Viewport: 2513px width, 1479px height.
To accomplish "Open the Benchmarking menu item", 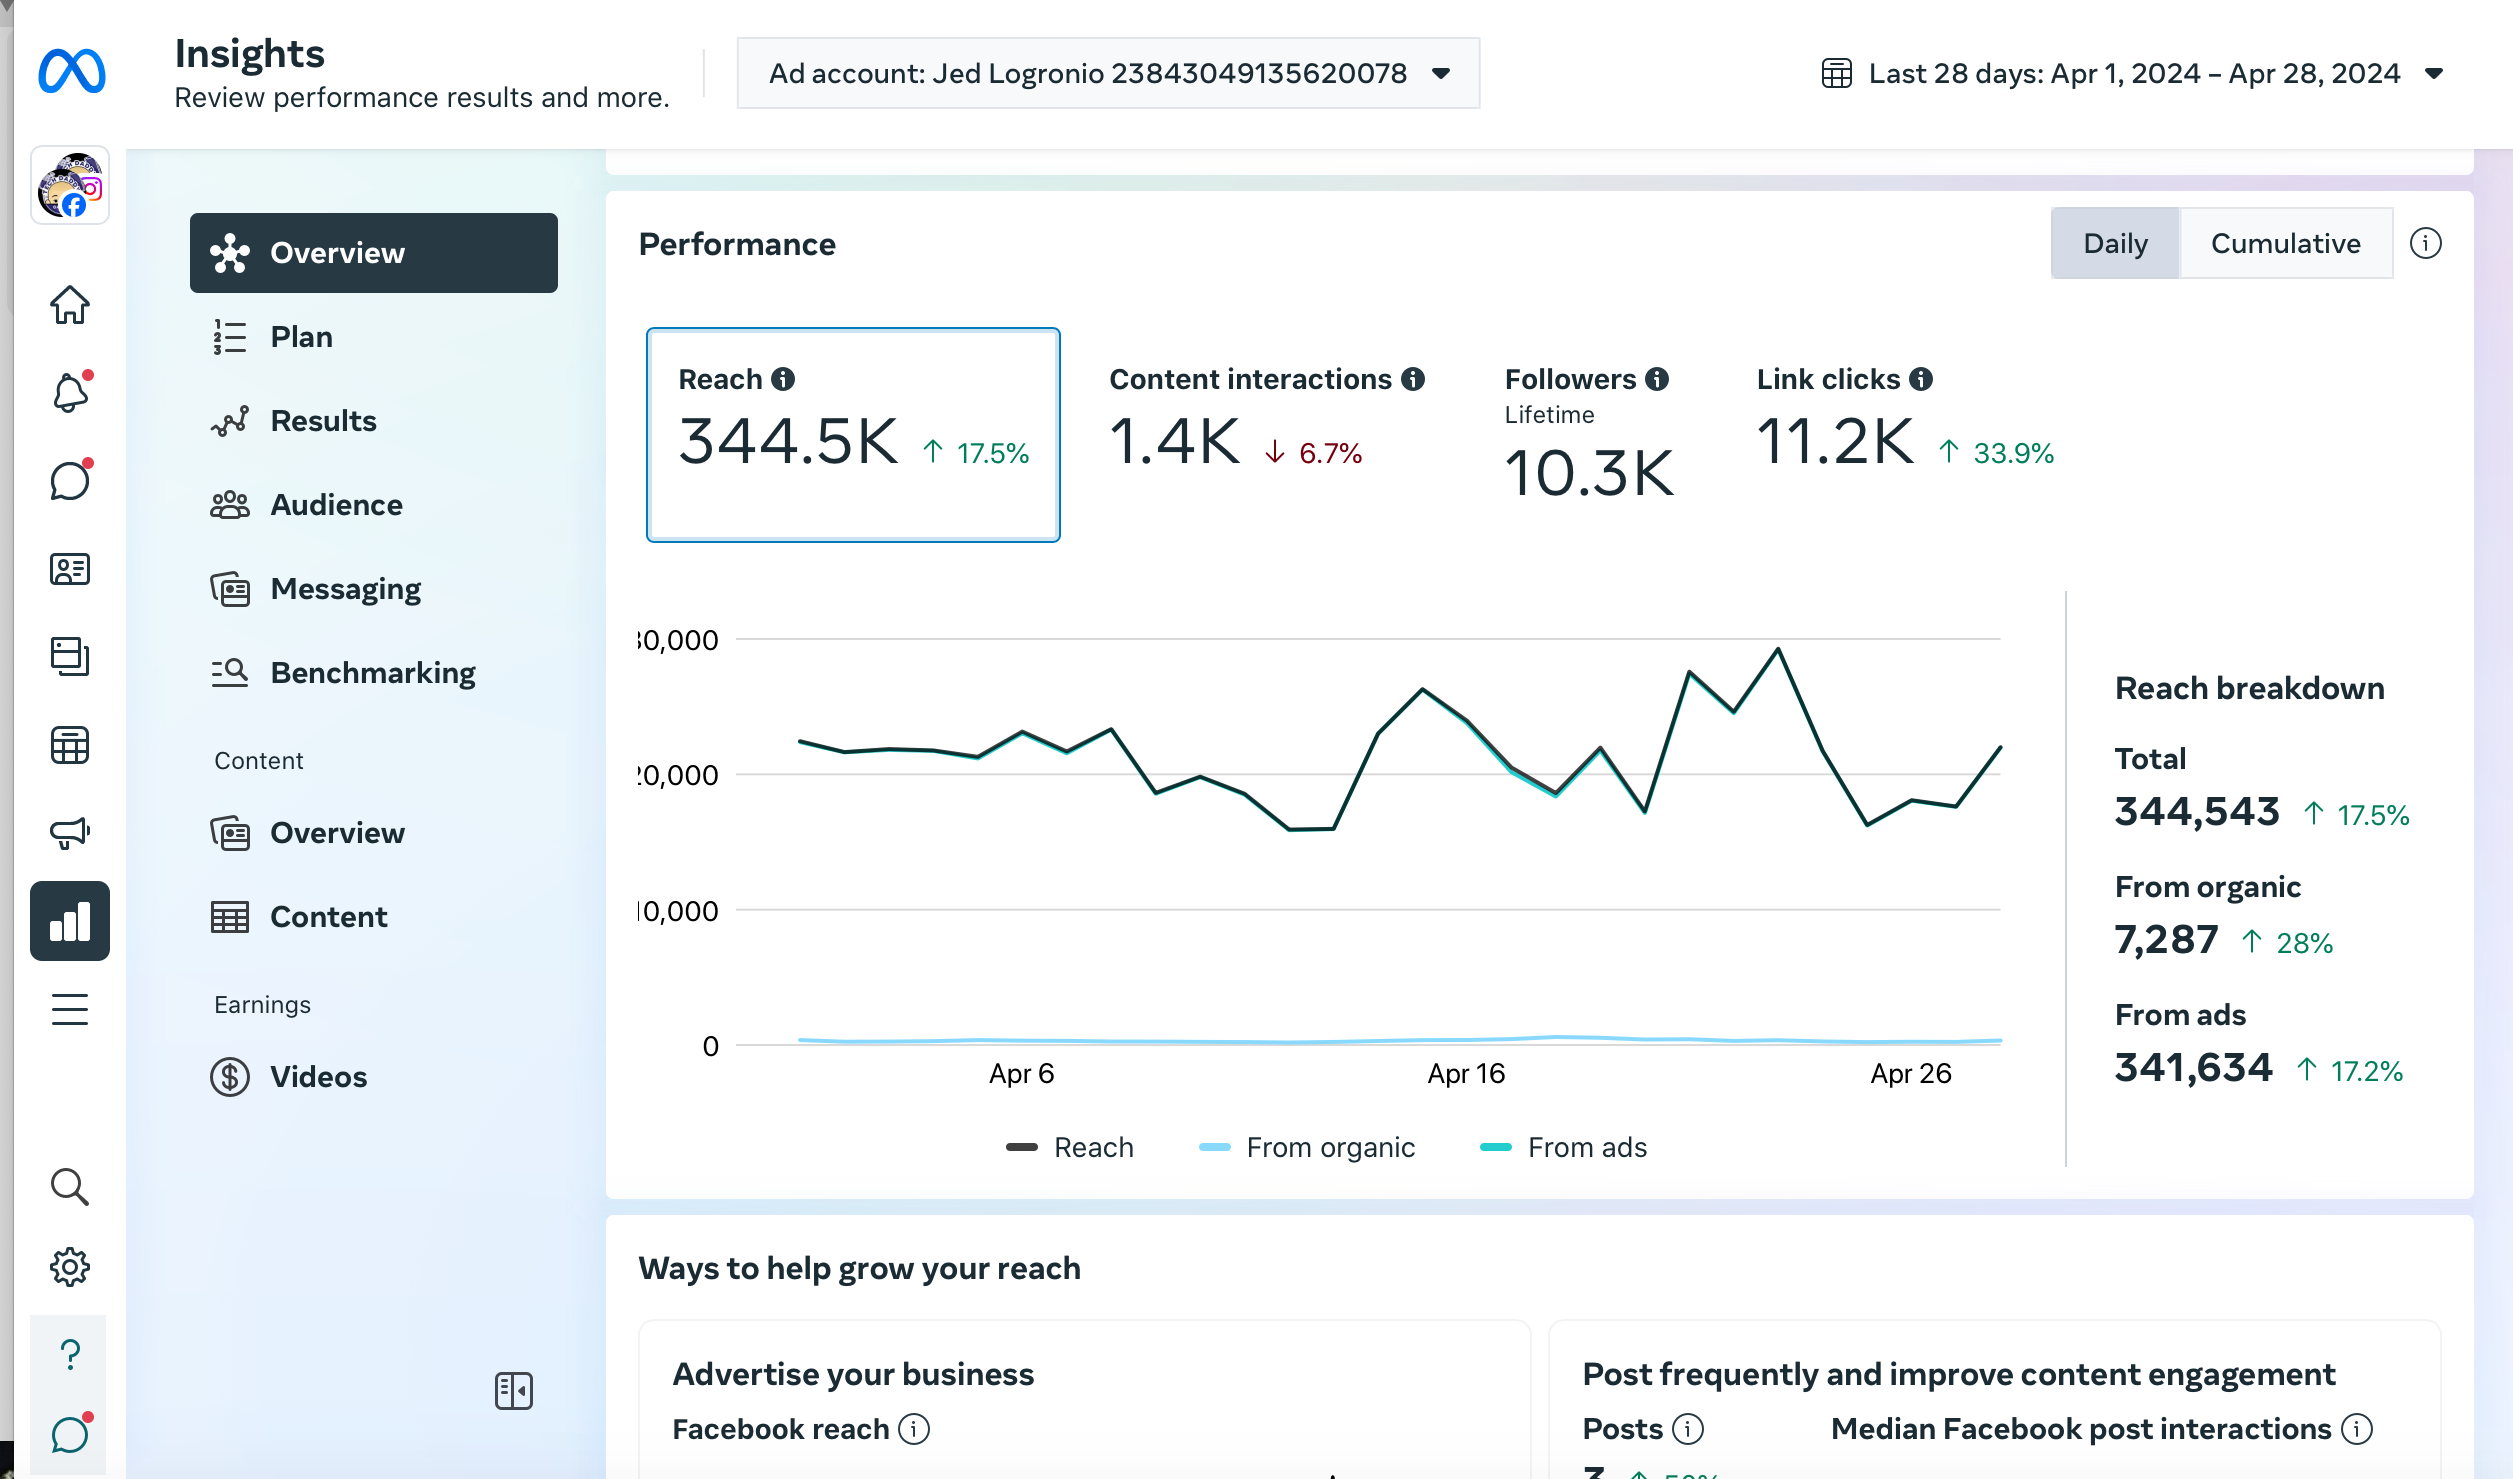I will (x=372, y=673).
